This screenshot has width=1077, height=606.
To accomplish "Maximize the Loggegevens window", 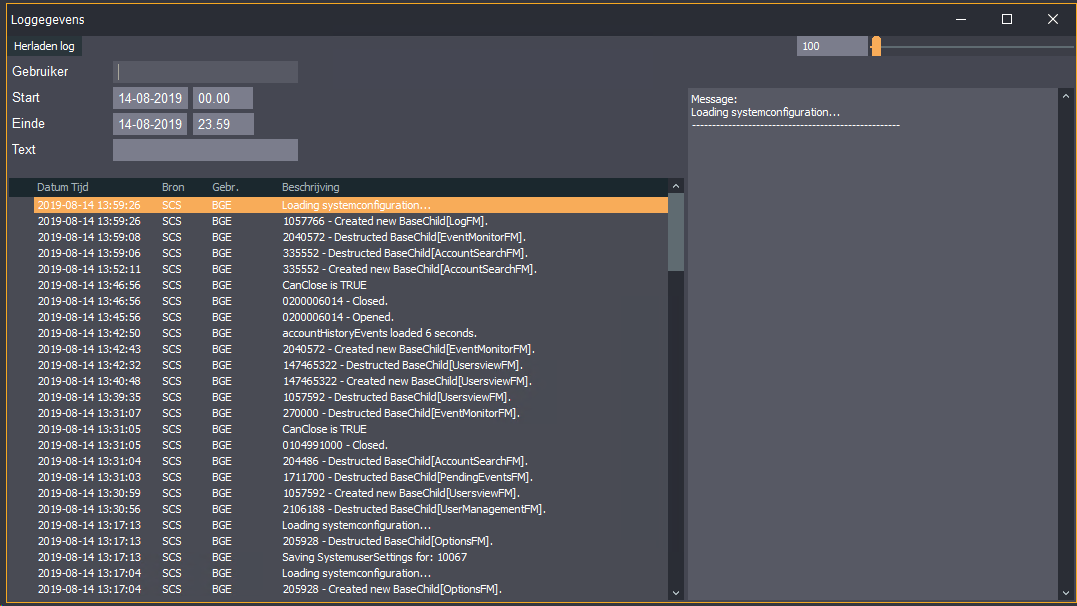I will pyautogui.click(x=1007, y=19).
